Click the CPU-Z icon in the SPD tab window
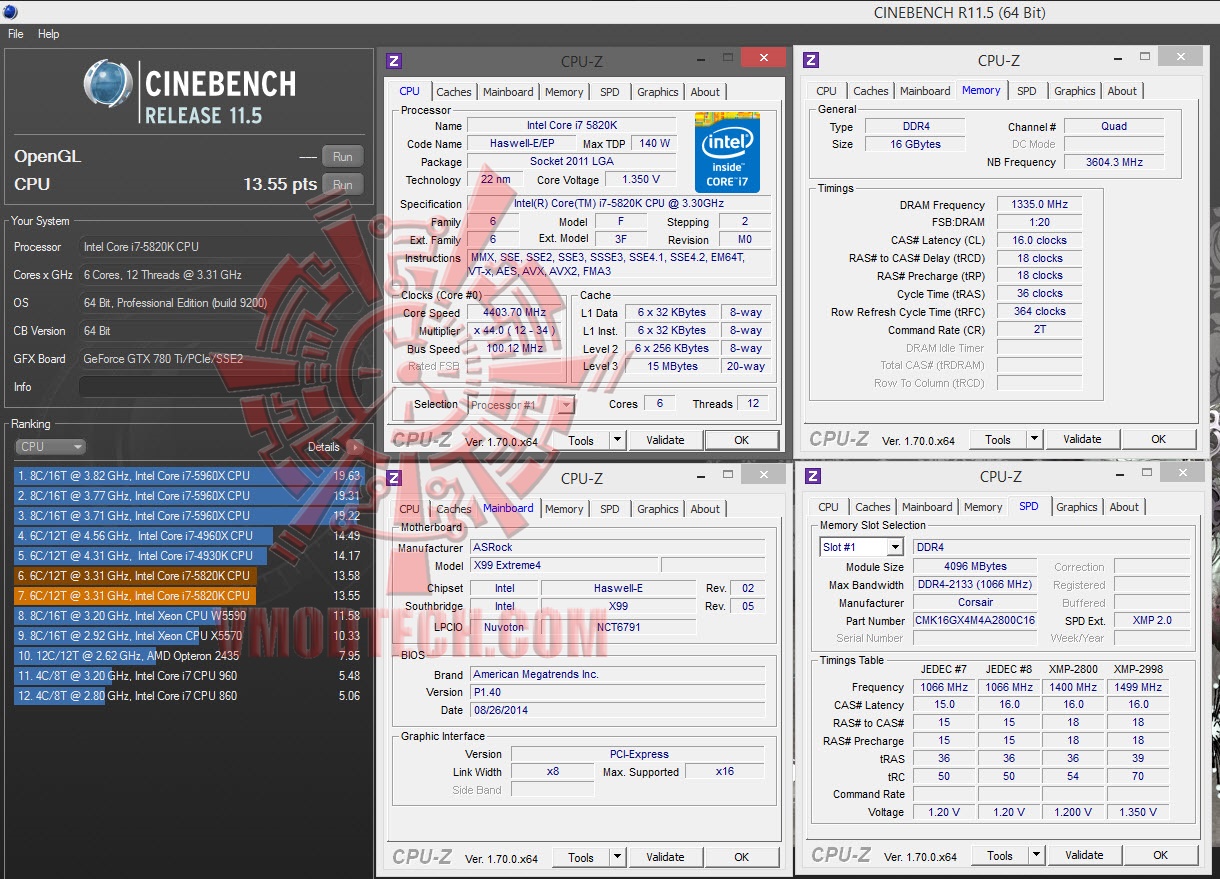The image size is (1220, 879). [812, 476]
